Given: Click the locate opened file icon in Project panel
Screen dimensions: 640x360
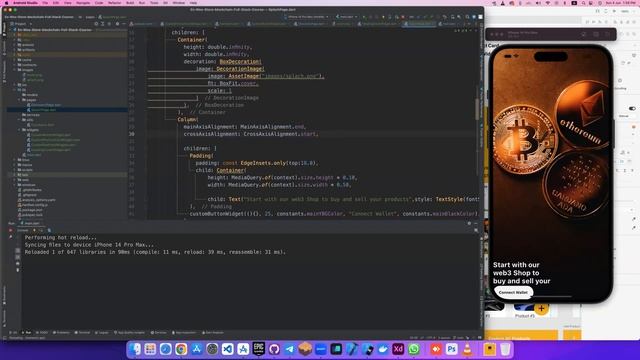Looking at the screenshot, I should point(96,24).
